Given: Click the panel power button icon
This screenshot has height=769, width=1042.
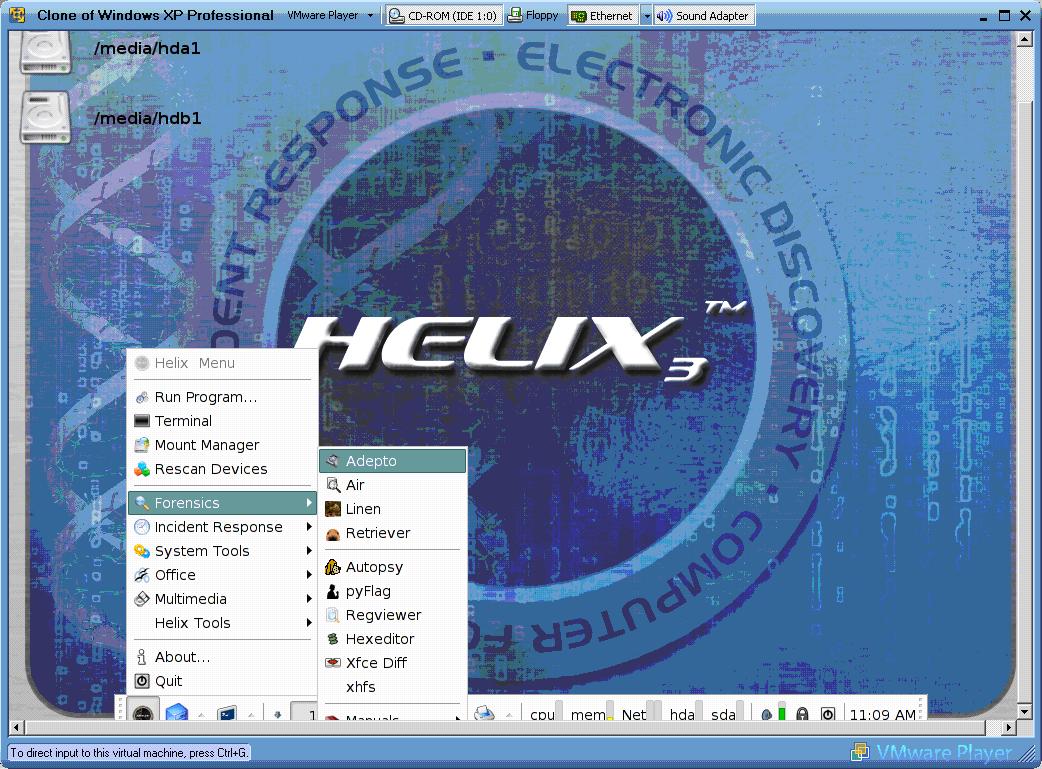Looking at the screenshot, I should click(x=827, y=714).
